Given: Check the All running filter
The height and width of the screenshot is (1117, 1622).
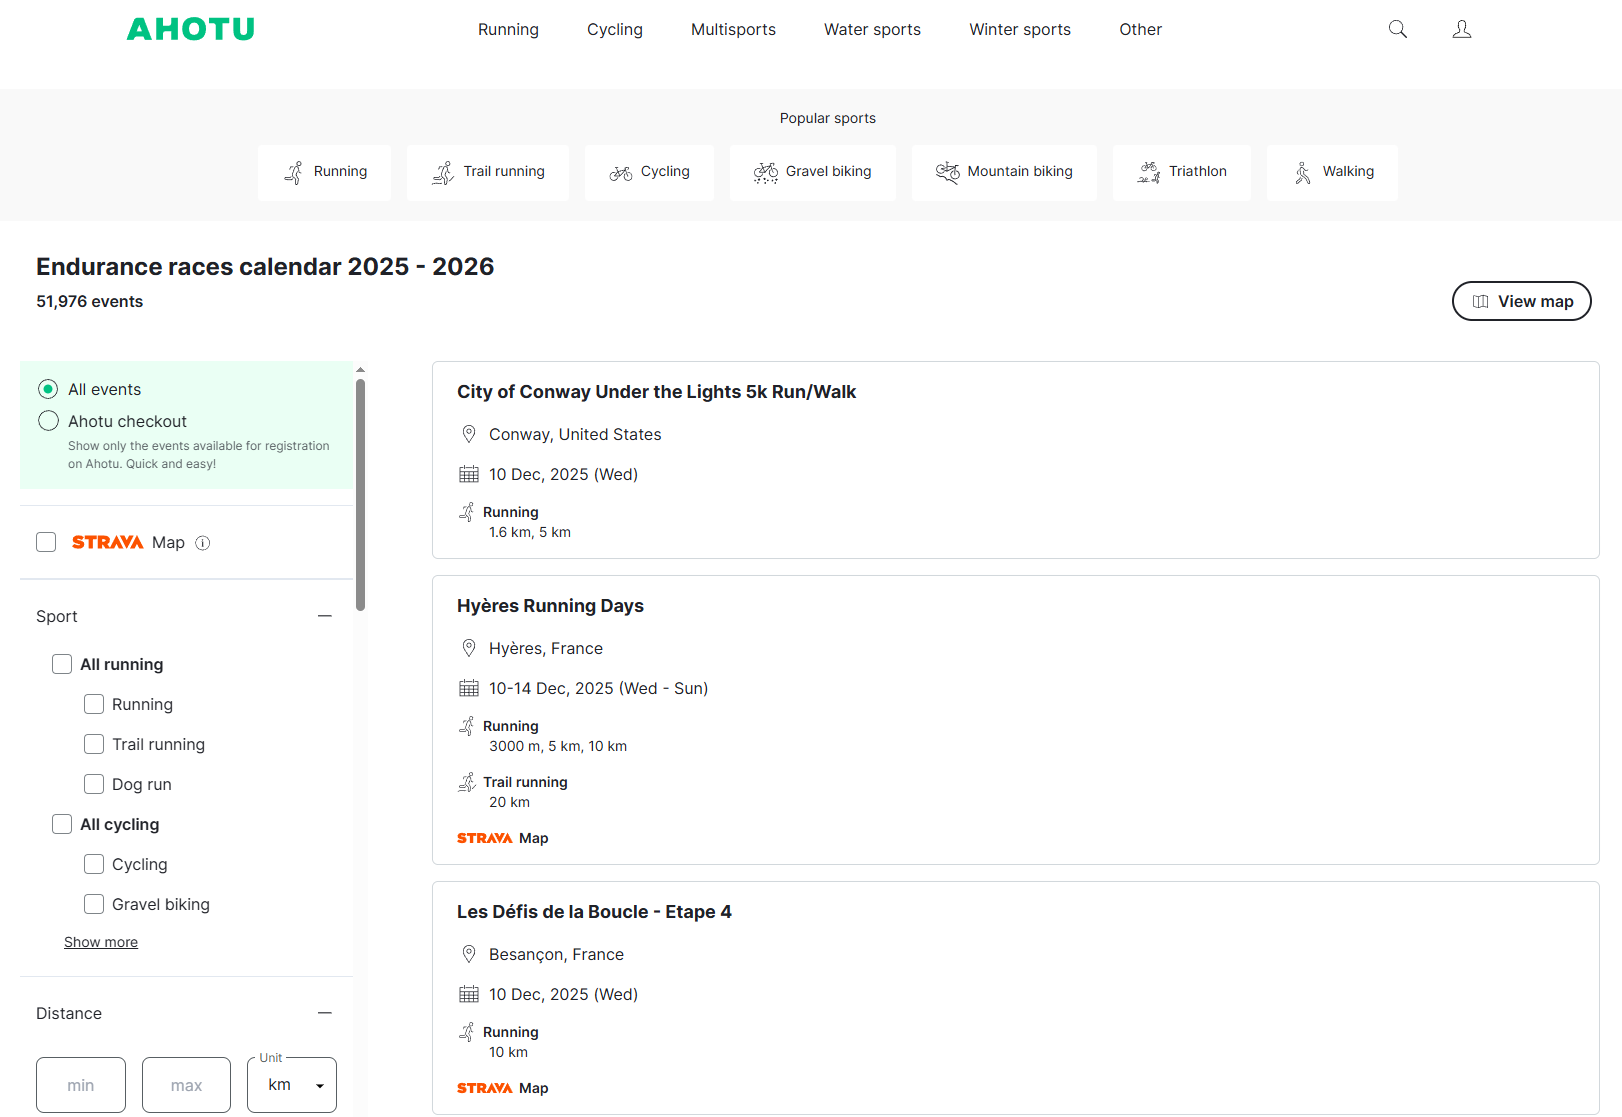Looking at the screenshot, I should click(x=62, y=664).
